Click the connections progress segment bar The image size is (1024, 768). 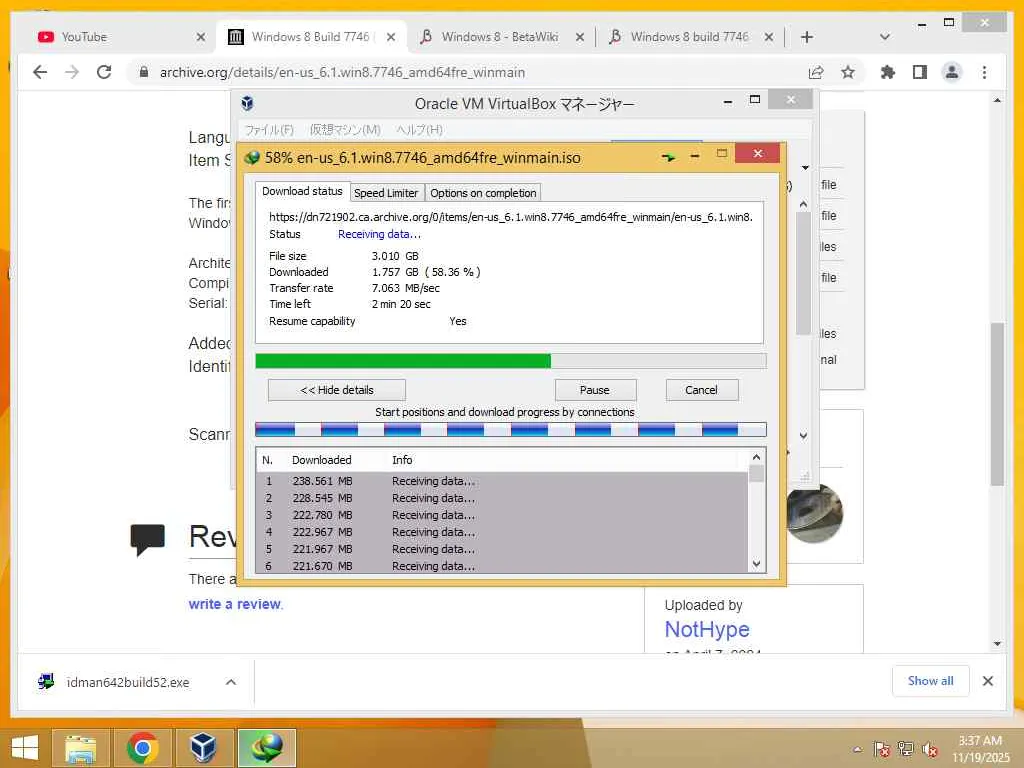coord(511,429)
